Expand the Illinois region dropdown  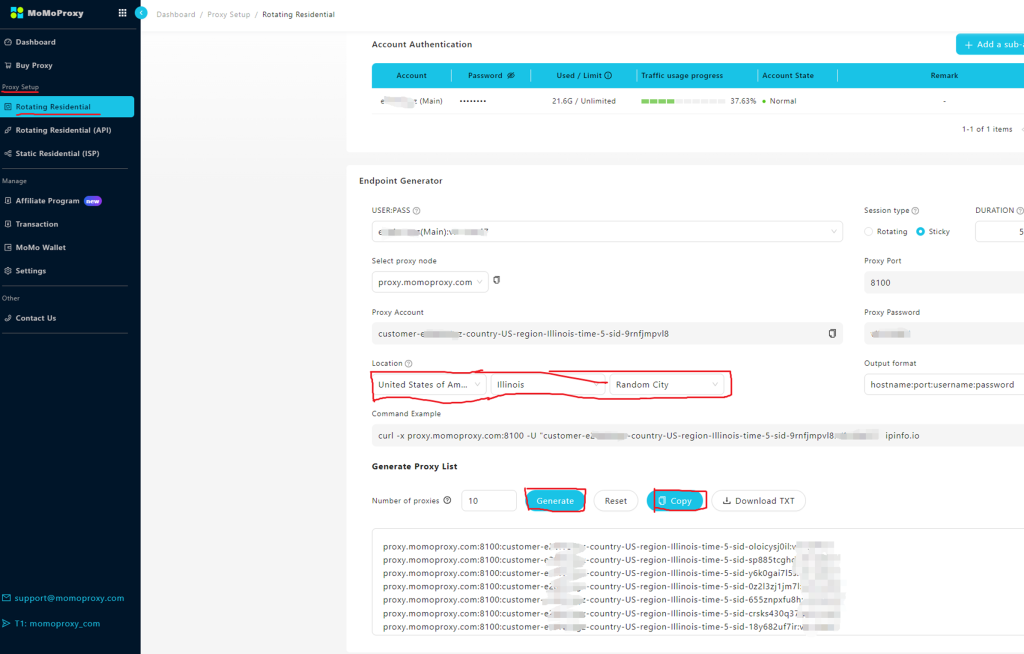547,385
